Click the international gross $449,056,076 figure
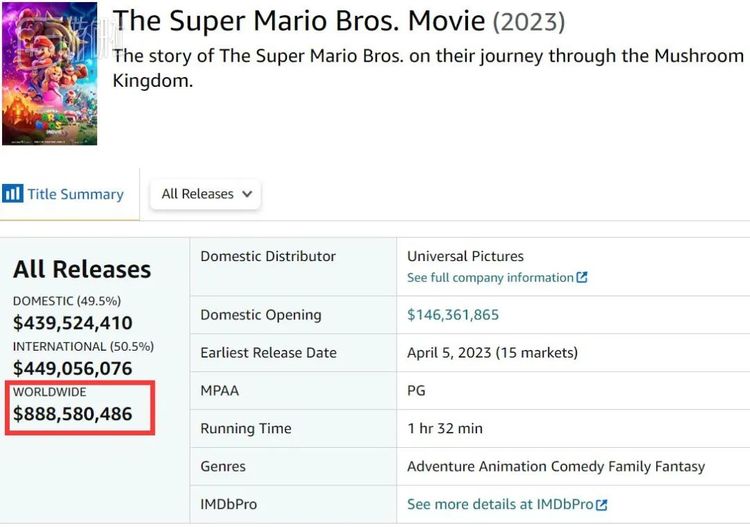This screenshot has height=527, width=750. coord(72,369)
